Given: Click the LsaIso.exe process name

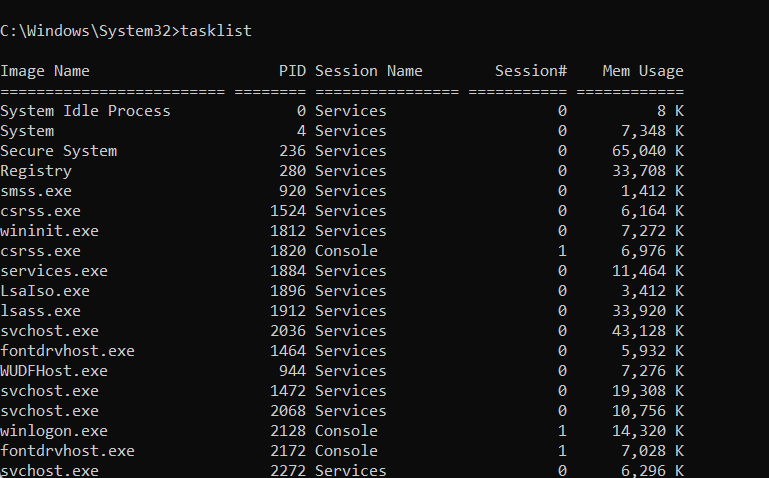Looking at the screenshot, I should click(45, 291).
